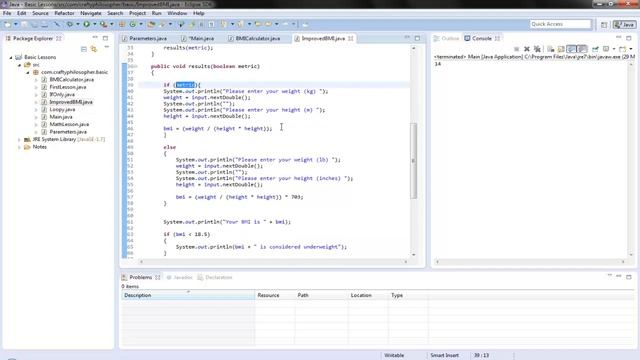The height and width of the screenshot is (360, 640).
Task: Open the New Java Class dropdown arrow
Action: [x=141, y=24]
